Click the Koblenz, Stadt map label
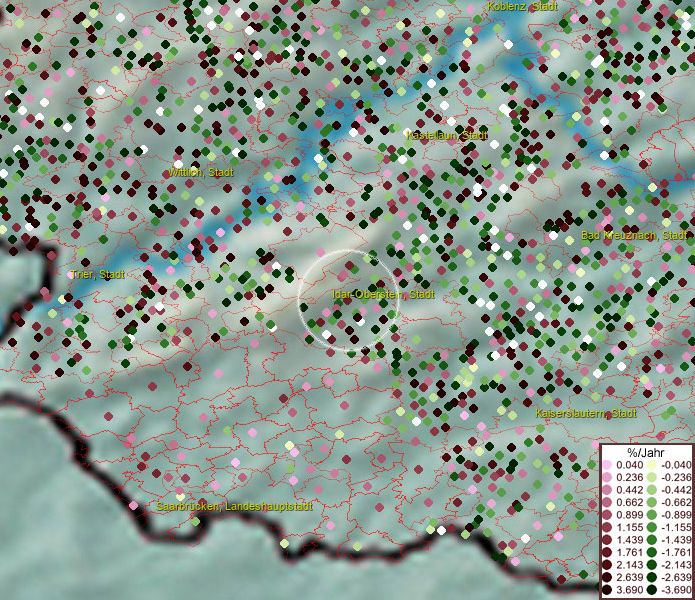This screenshot has height=600, width=695. 522,6
